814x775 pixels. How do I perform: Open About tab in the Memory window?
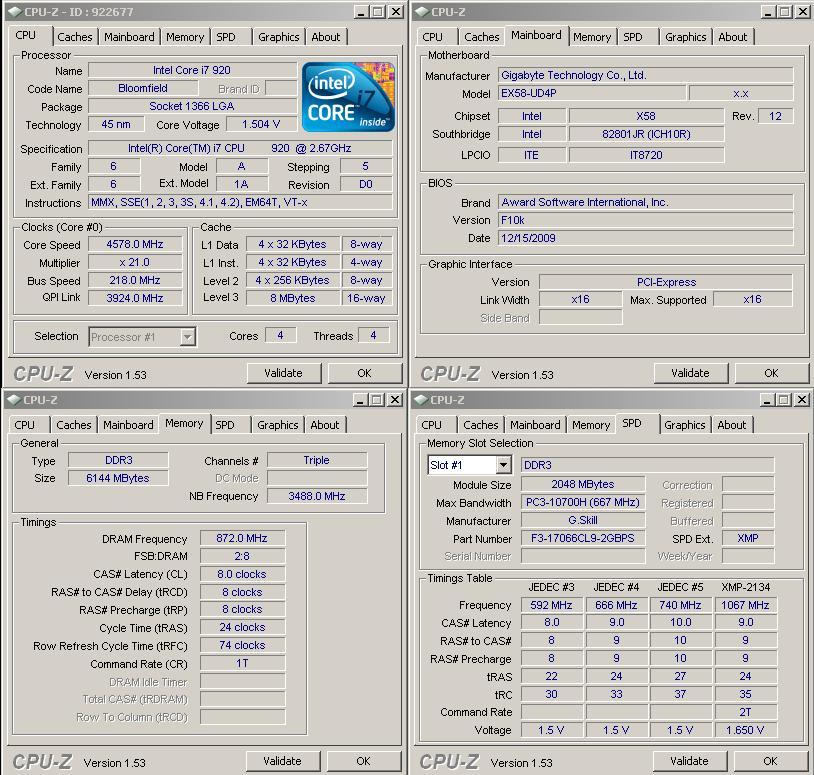point(325,425)
